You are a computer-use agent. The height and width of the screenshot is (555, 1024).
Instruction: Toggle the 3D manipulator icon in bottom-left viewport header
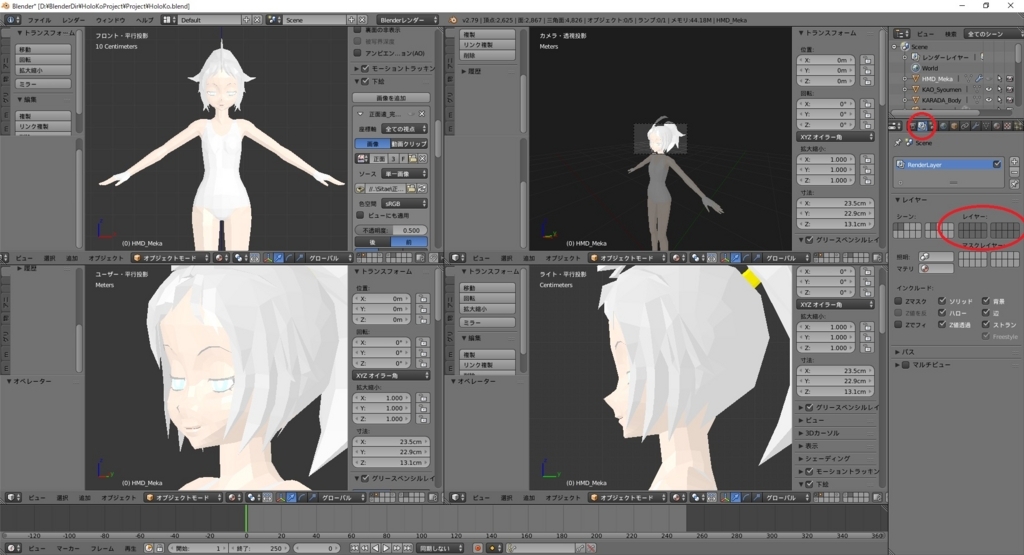[281, 498]
